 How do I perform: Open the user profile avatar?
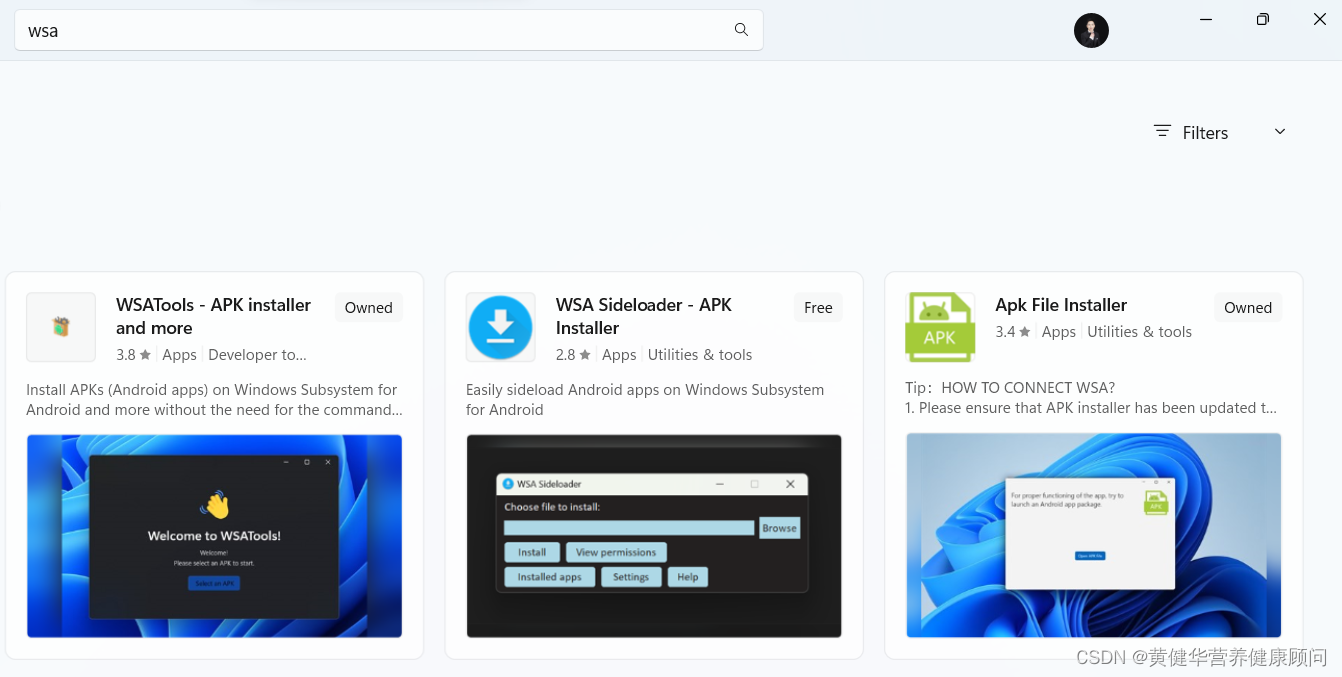(1091, 31)
